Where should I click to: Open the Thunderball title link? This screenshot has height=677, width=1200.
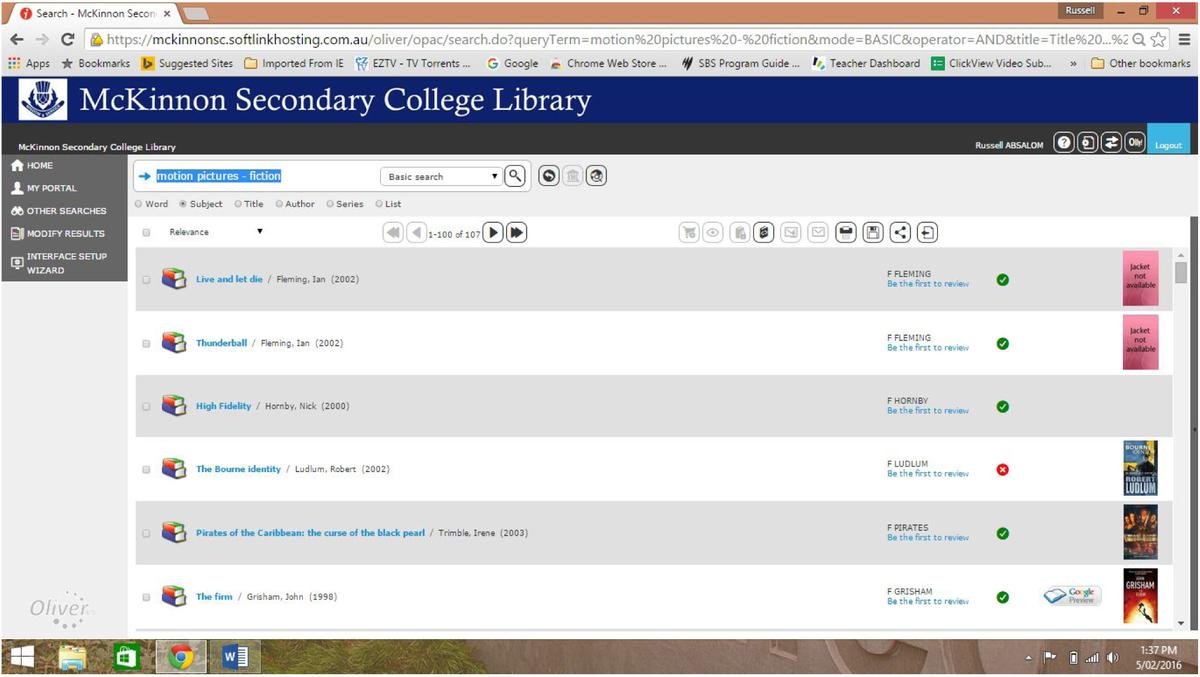[x=221, y=343]
